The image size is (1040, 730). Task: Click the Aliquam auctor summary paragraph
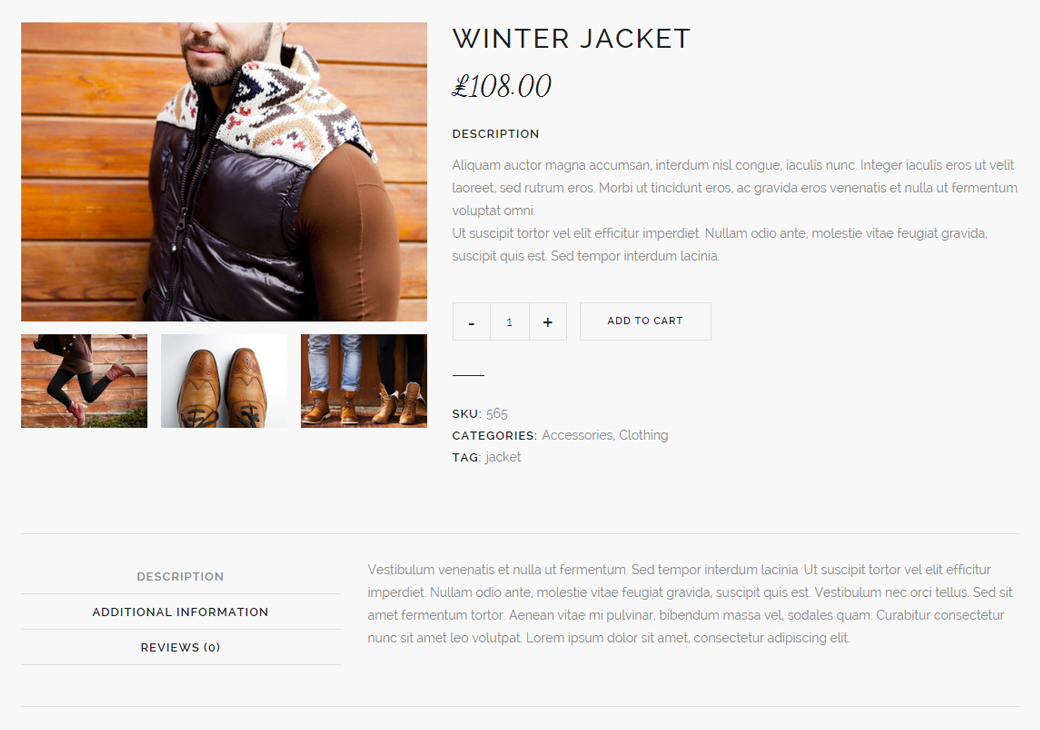point(735,210)
